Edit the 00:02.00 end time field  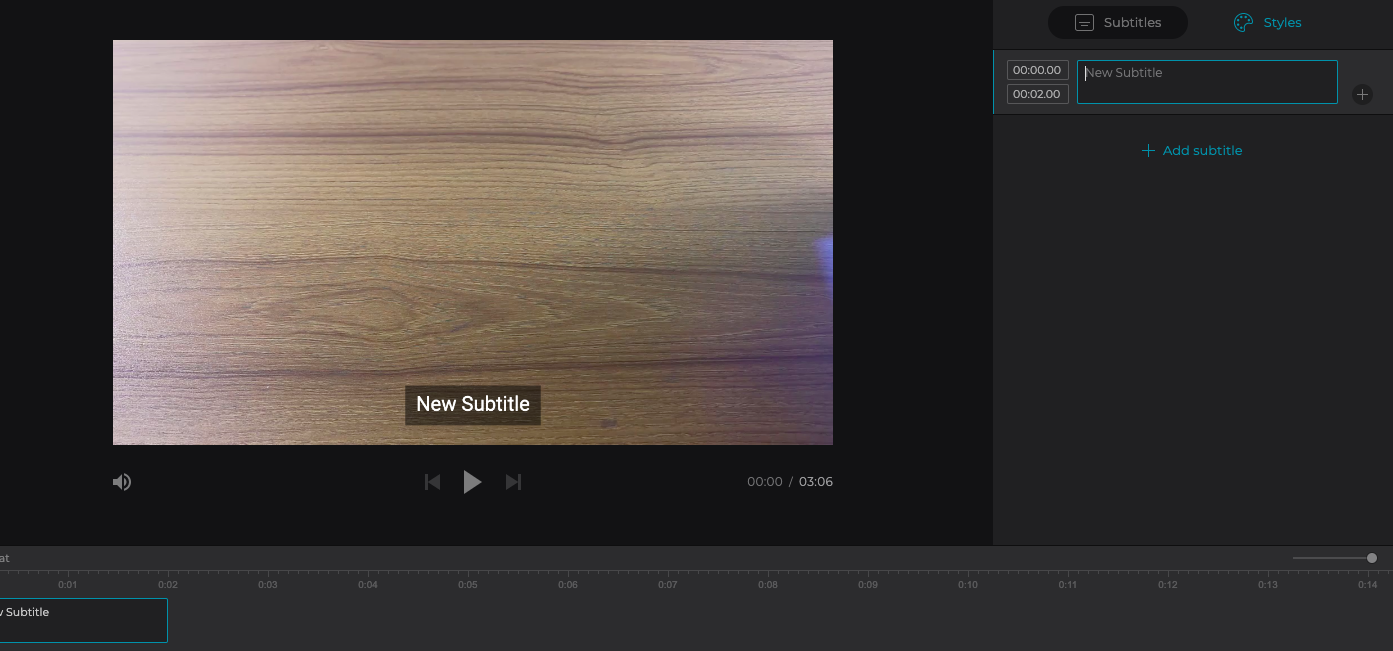pos(1037,94)
